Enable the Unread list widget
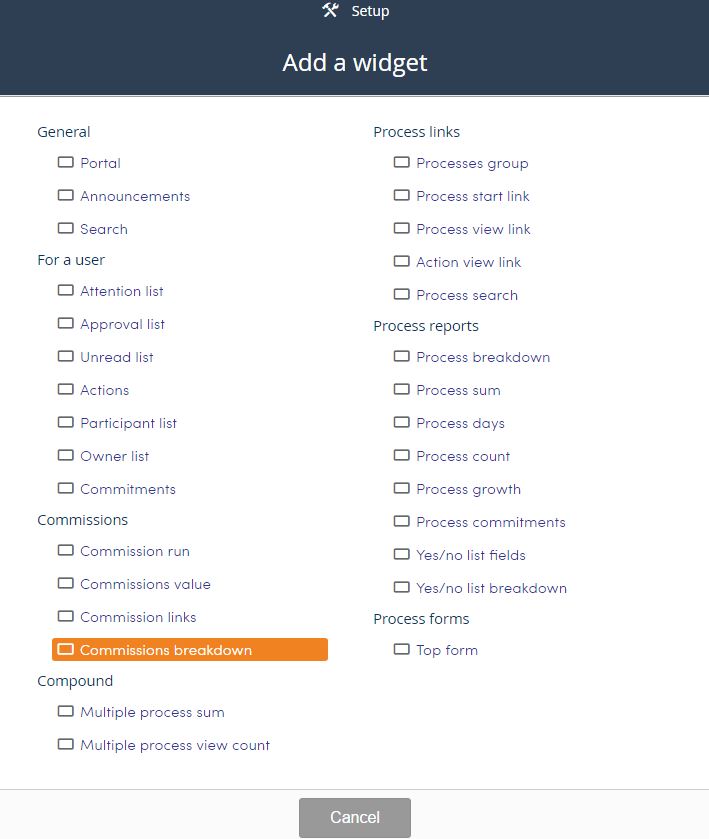Viewport: 709px width, 839px height. (x=66, y=356)
